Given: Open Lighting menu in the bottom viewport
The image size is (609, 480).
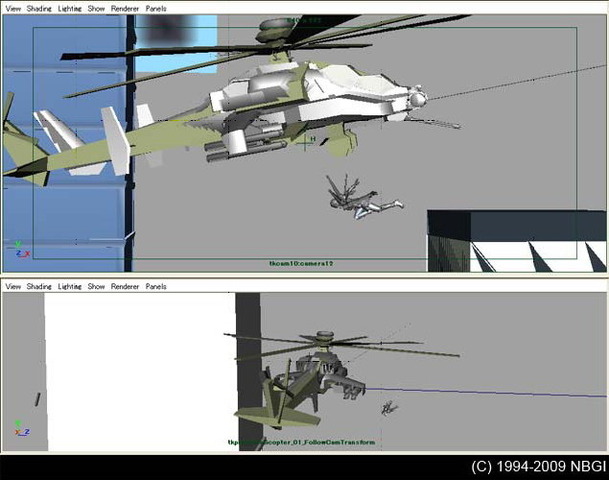Looking at the screenshot, I should click(70, 286).
